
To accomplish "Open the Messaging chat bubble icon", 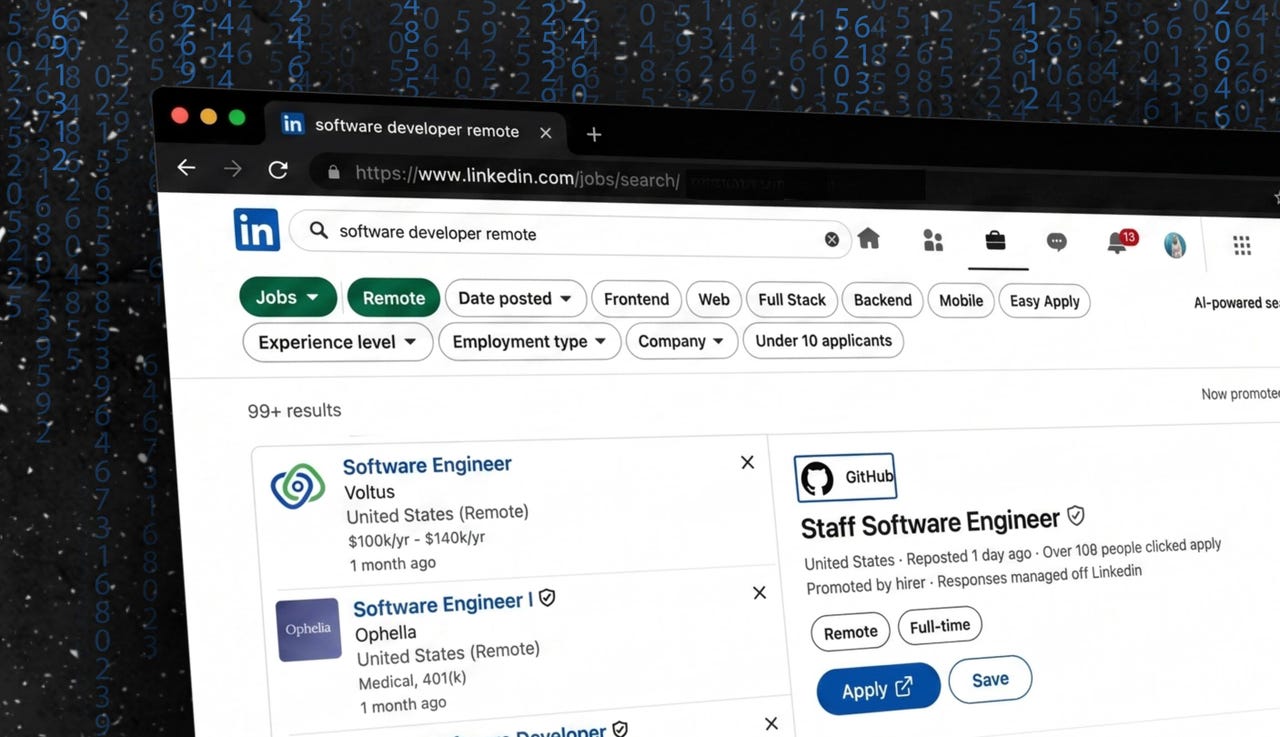I will pos(1056,242).
